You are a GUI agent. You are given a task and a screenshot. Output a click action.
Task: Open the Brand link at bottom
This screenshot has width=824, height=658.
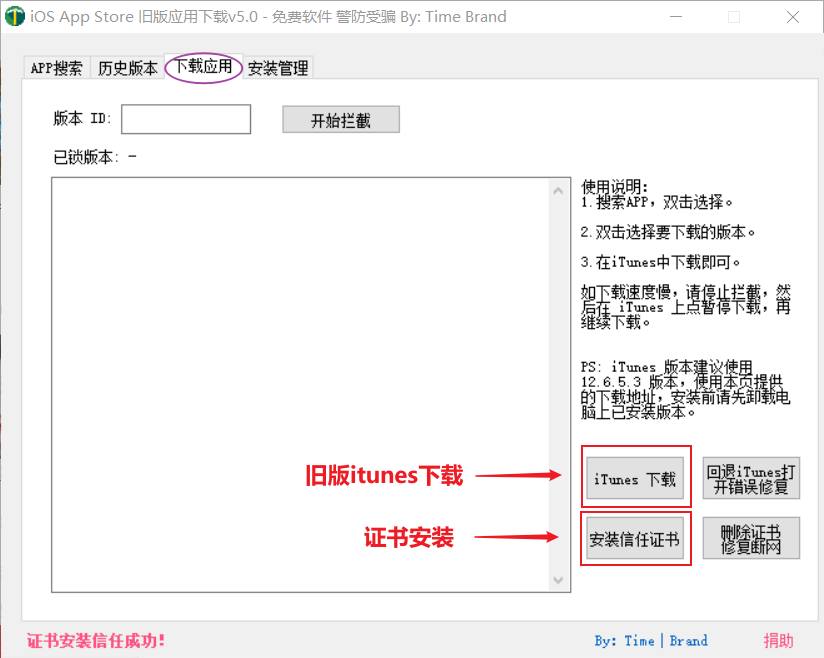point(688,641)
